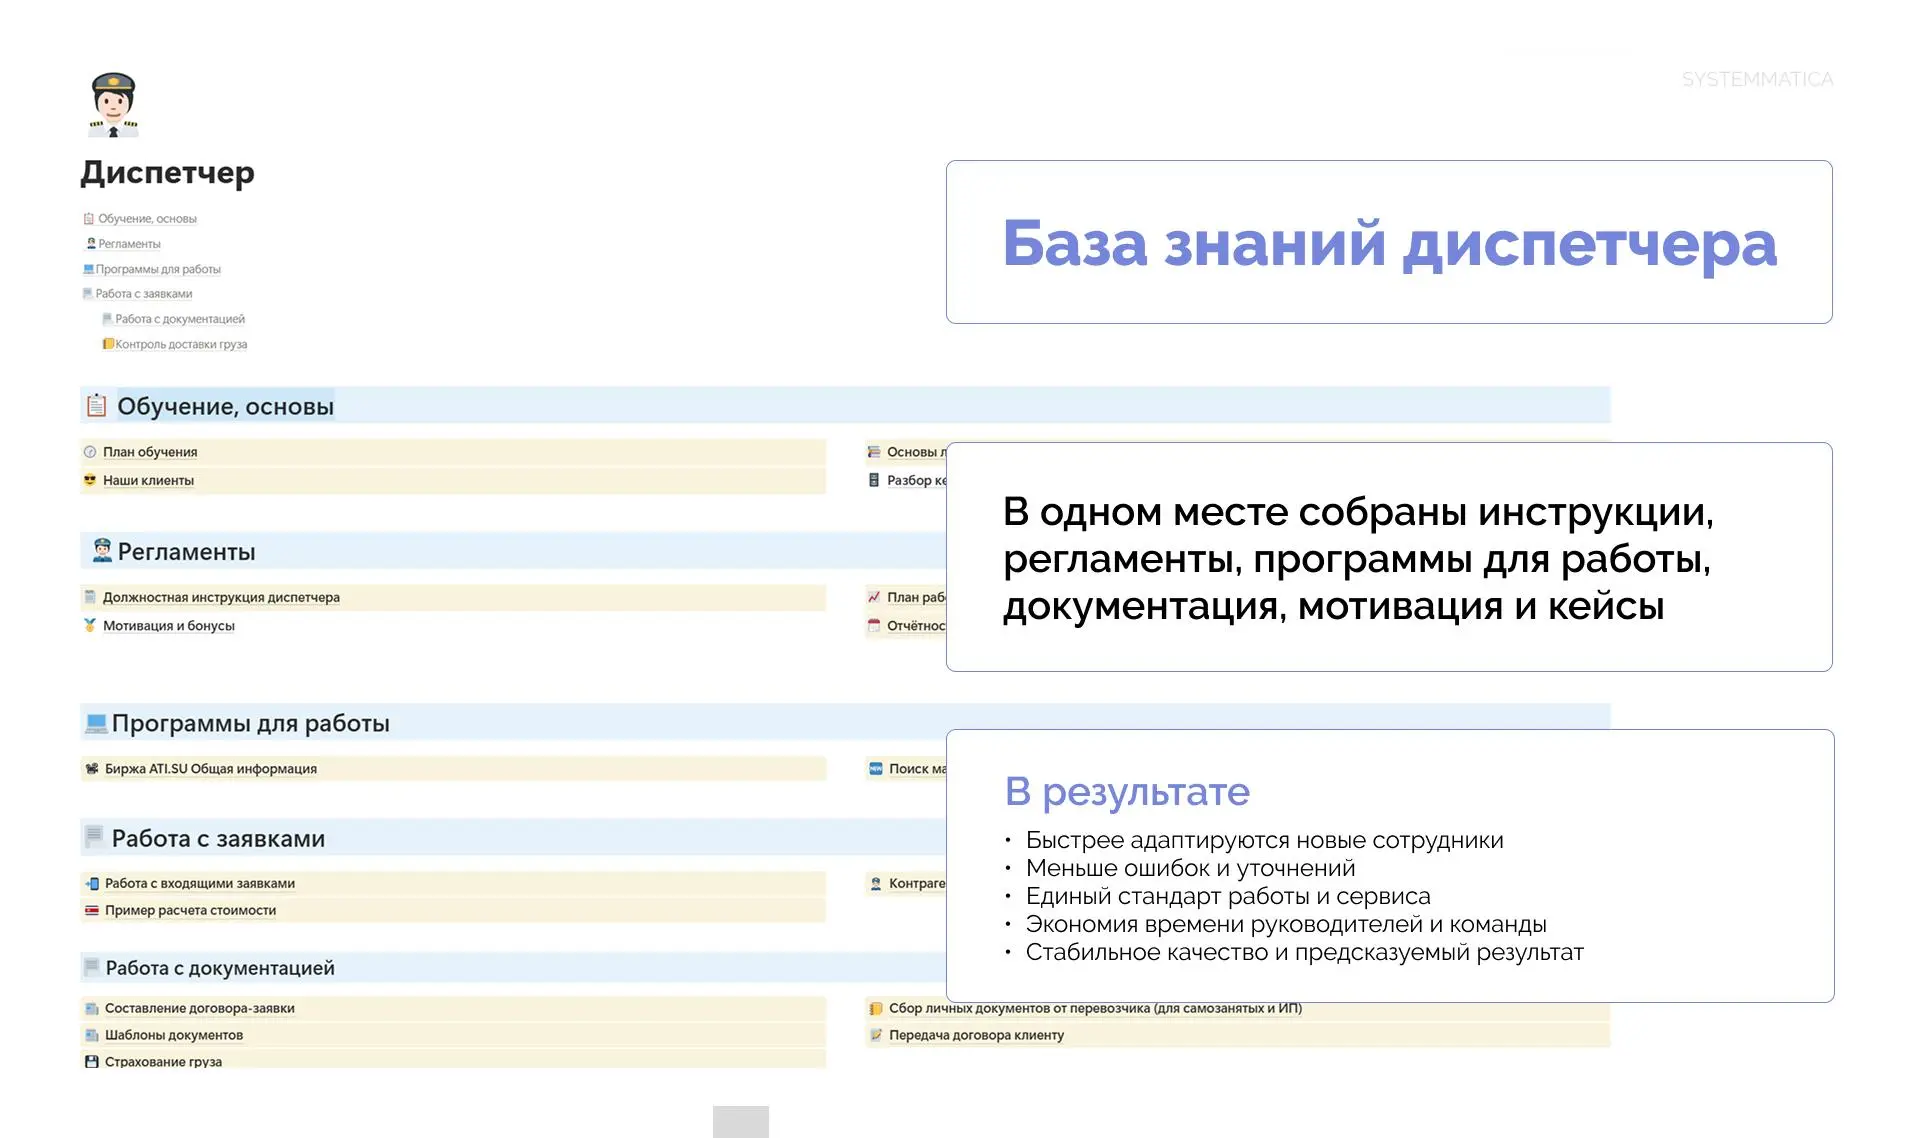
Task: Click the camera icon beside 'Биржа ATI.SU'
Action: [x=91, y=769]
